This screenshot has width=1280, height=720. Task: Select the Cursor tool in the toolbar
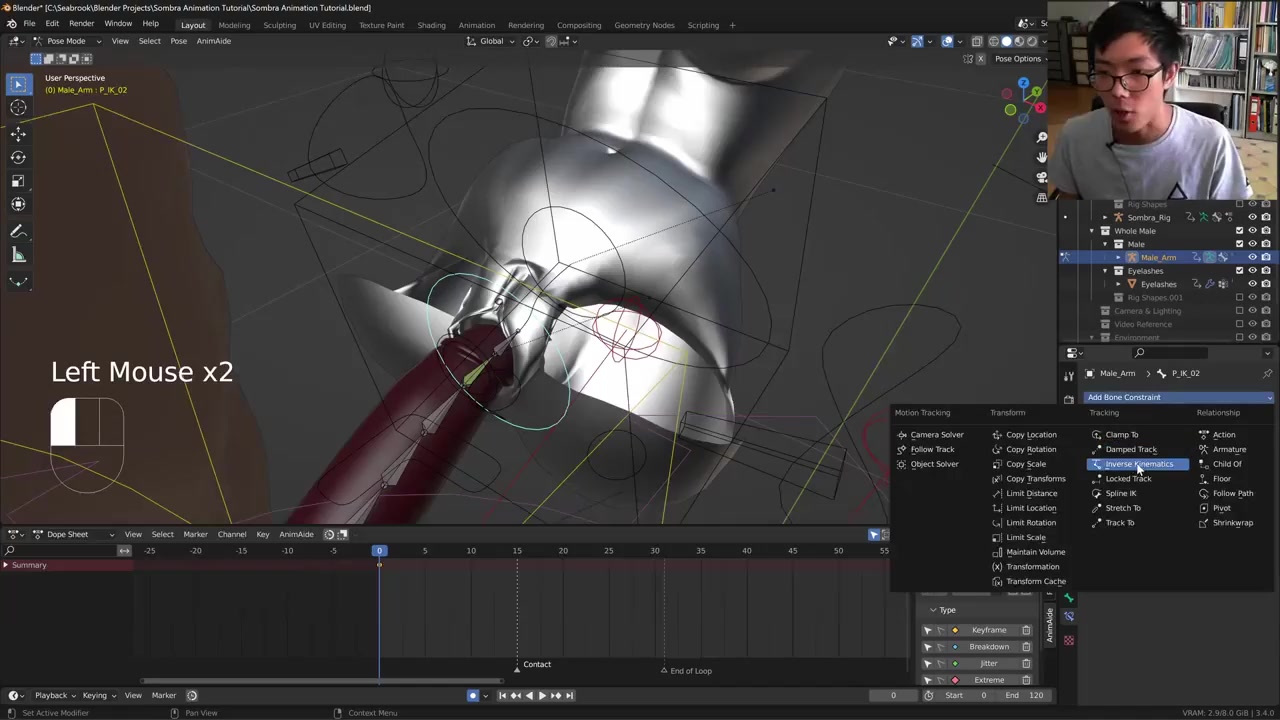(x=18, y=108)
